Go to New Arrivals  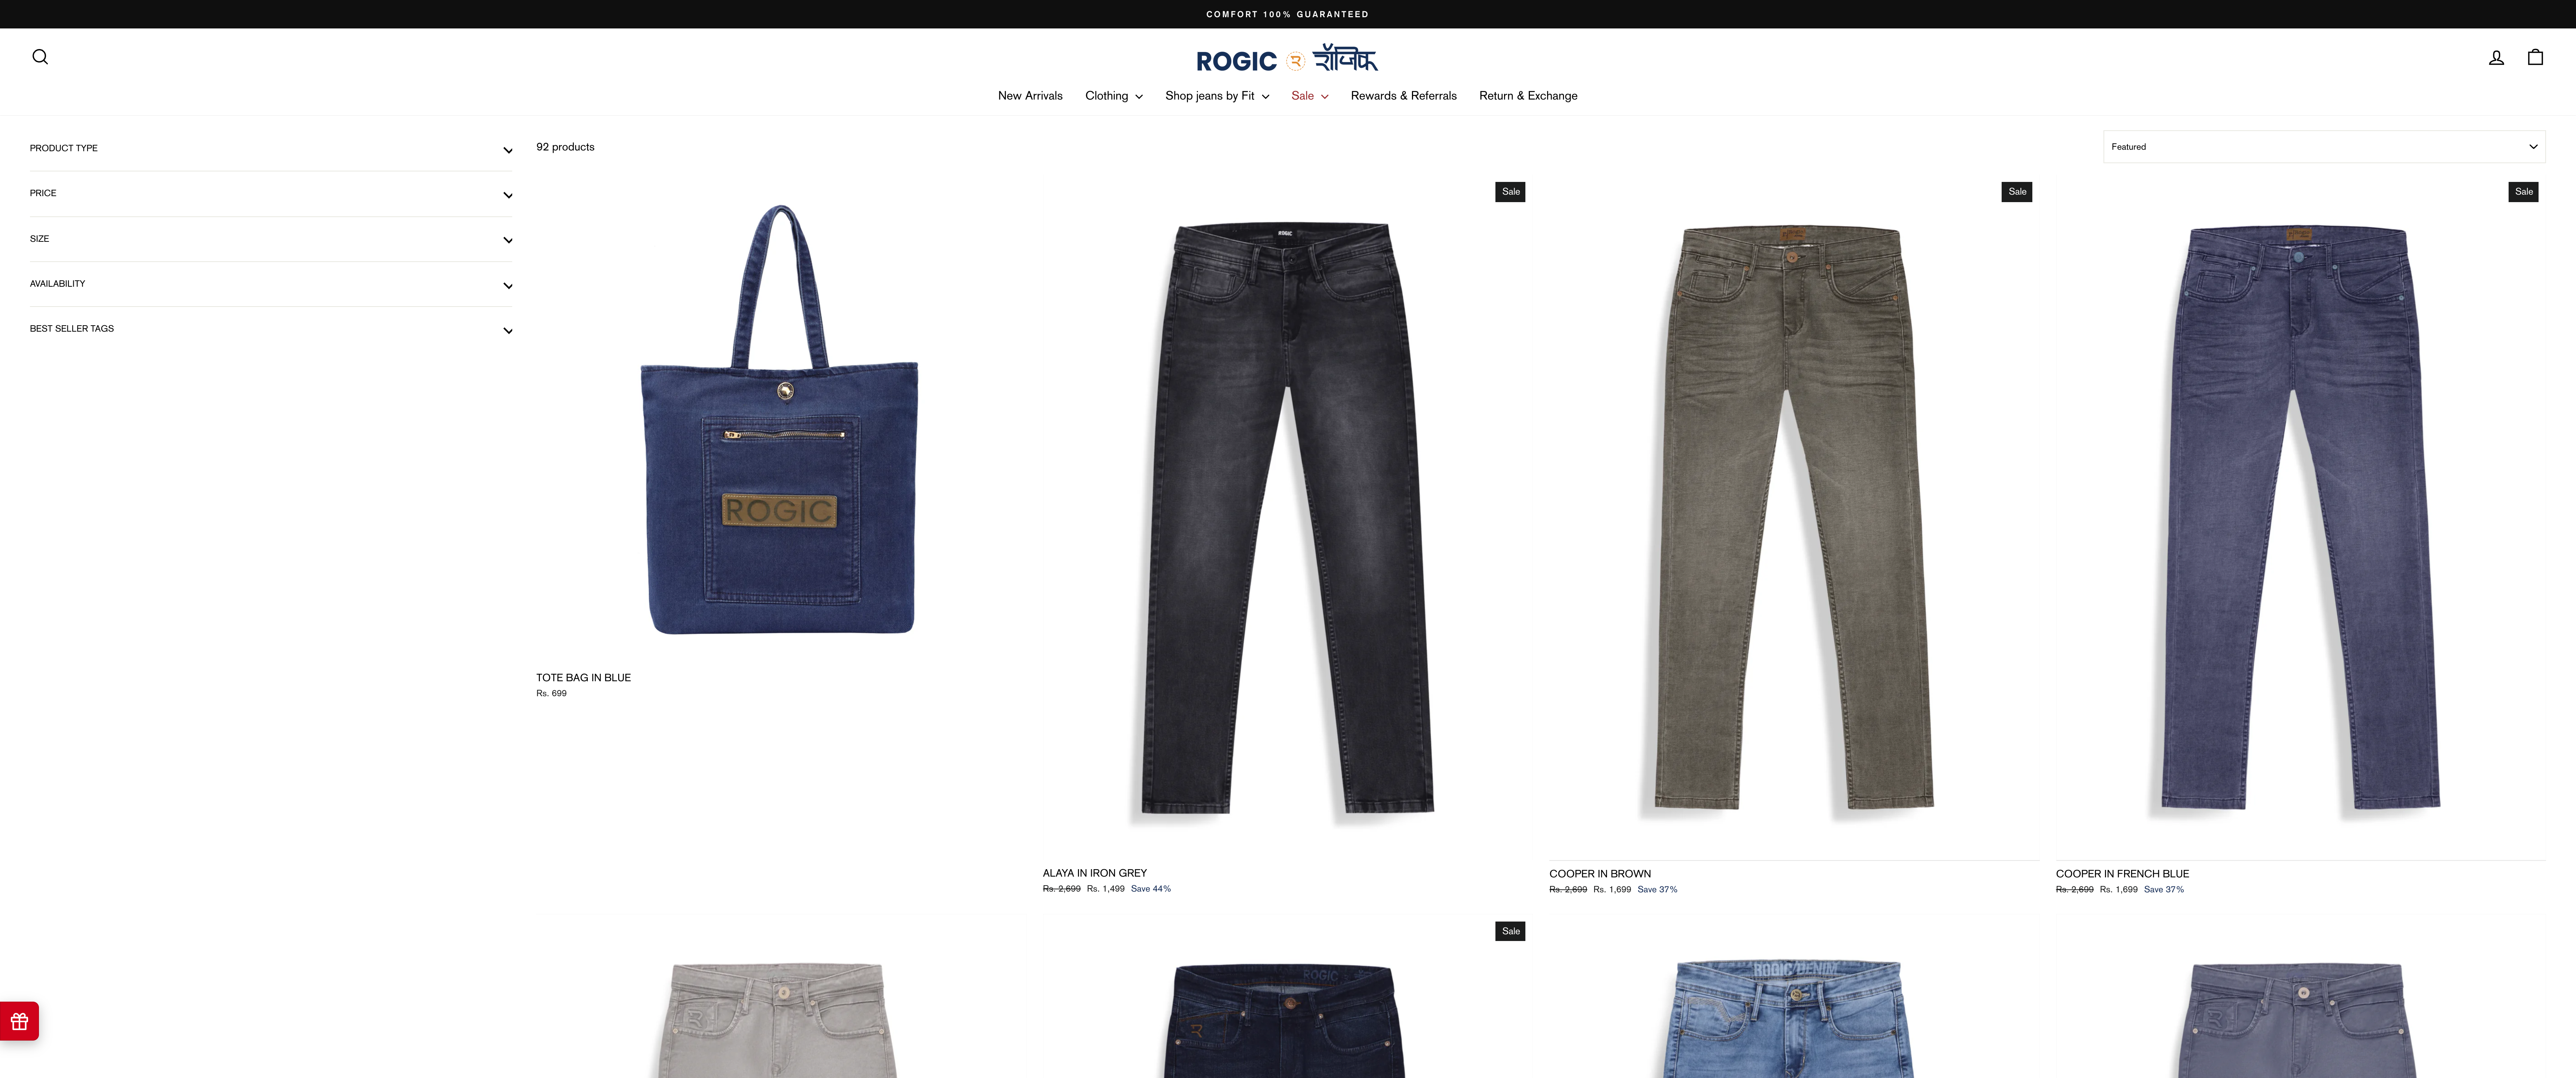1030,96
